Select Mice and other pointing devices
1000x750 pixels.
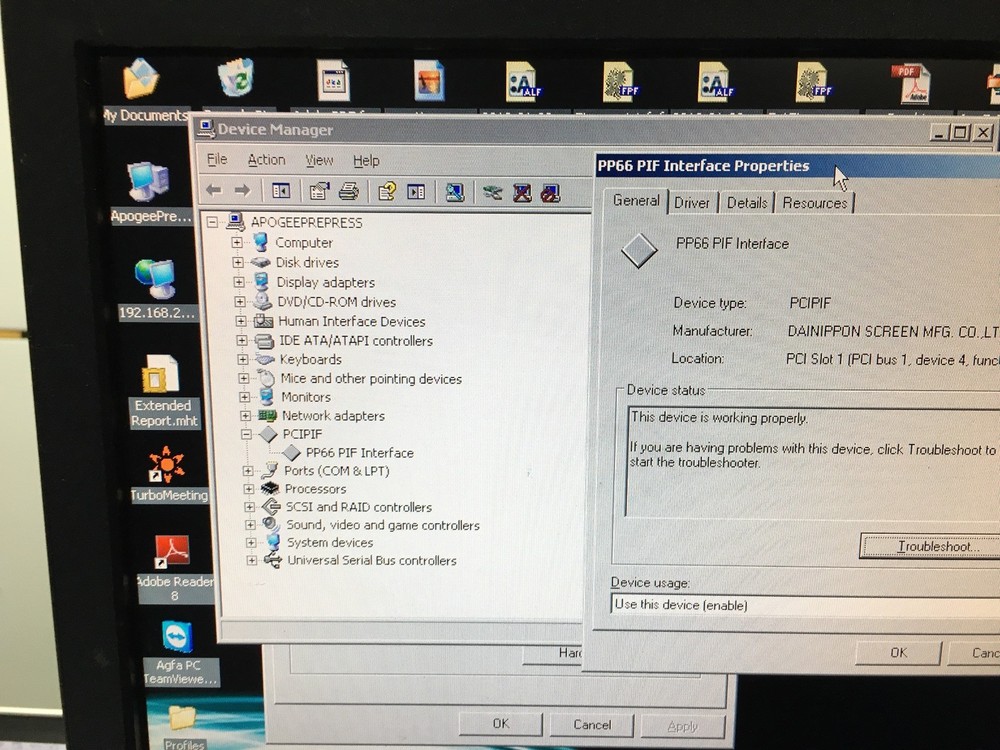click(x=371, y=379)
